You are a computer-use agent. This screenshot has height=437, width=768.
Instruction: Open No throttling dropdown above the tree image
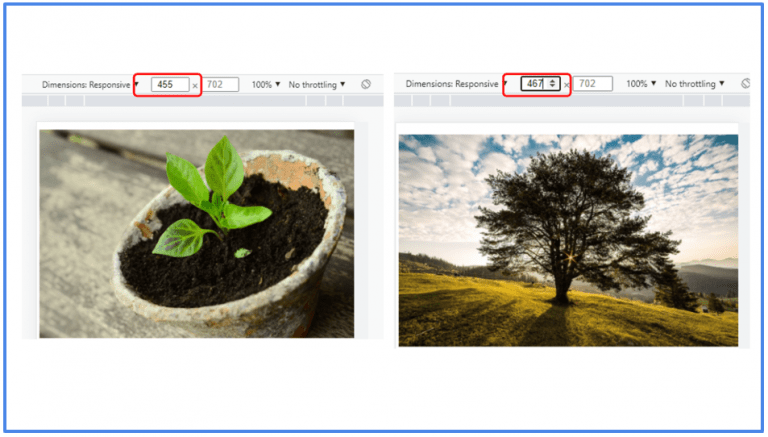(693, 85)
